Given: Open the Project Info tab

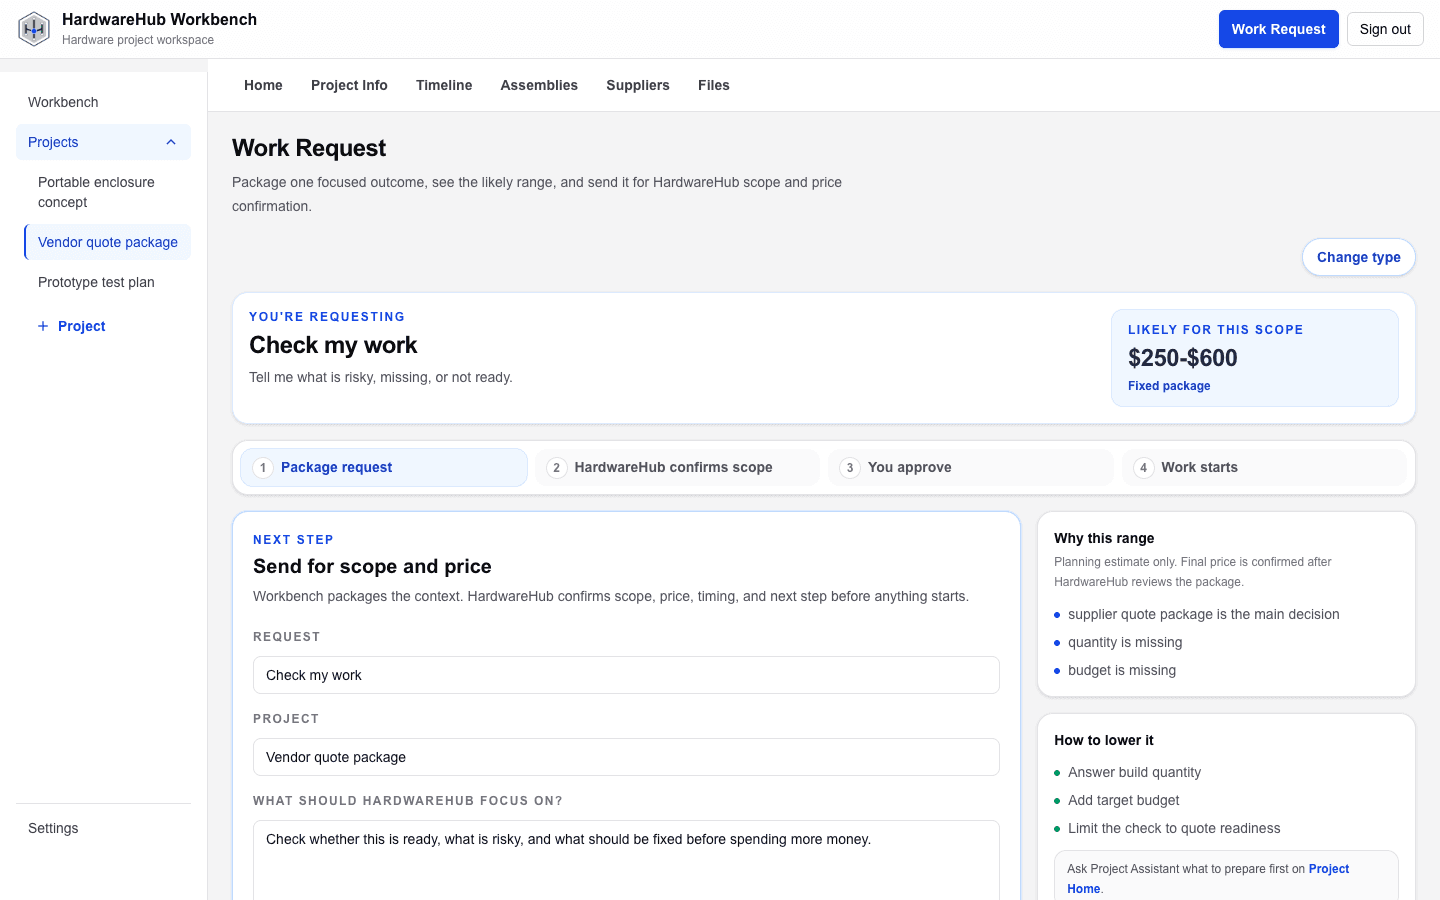Looking at the screenshot, I should click(349, 85).
